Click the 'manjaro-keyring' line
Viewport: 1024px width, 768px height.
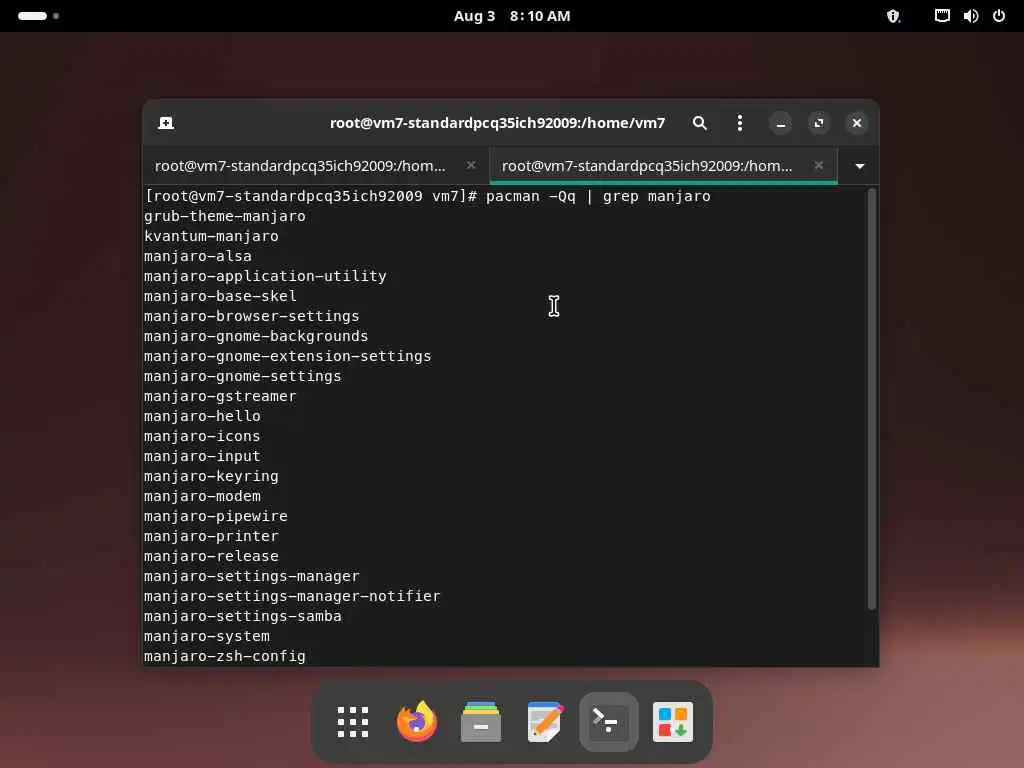coord(211,476)
